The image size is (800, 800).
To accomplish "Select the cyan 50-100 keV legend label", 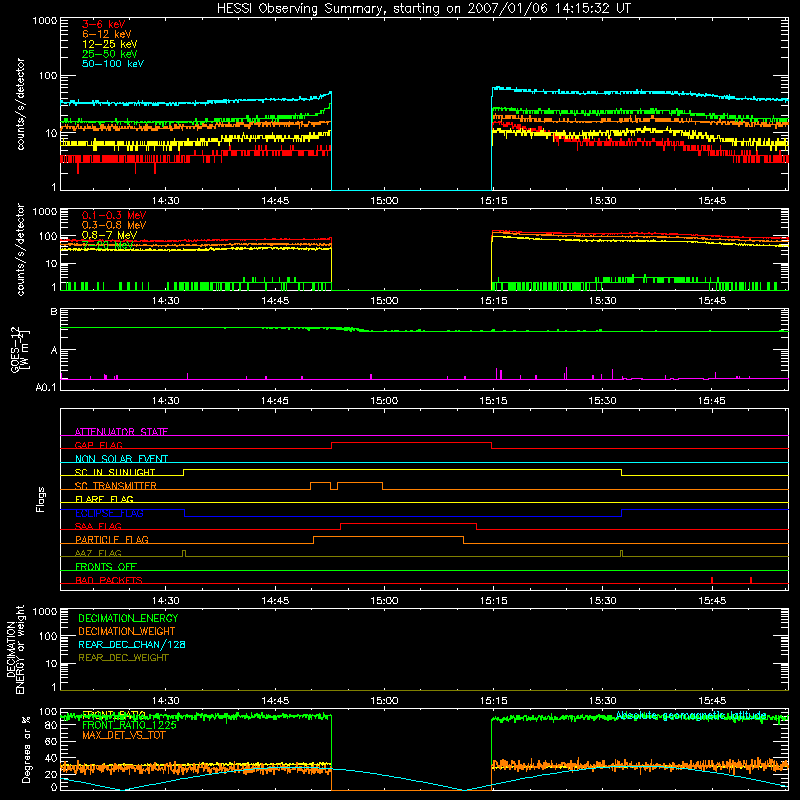I will pyautogui.click(x=113, y=64).
